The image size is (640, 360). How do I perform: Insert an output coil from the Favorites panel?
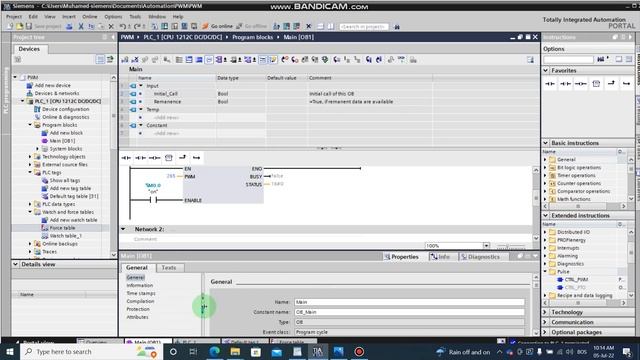[580, 84]
